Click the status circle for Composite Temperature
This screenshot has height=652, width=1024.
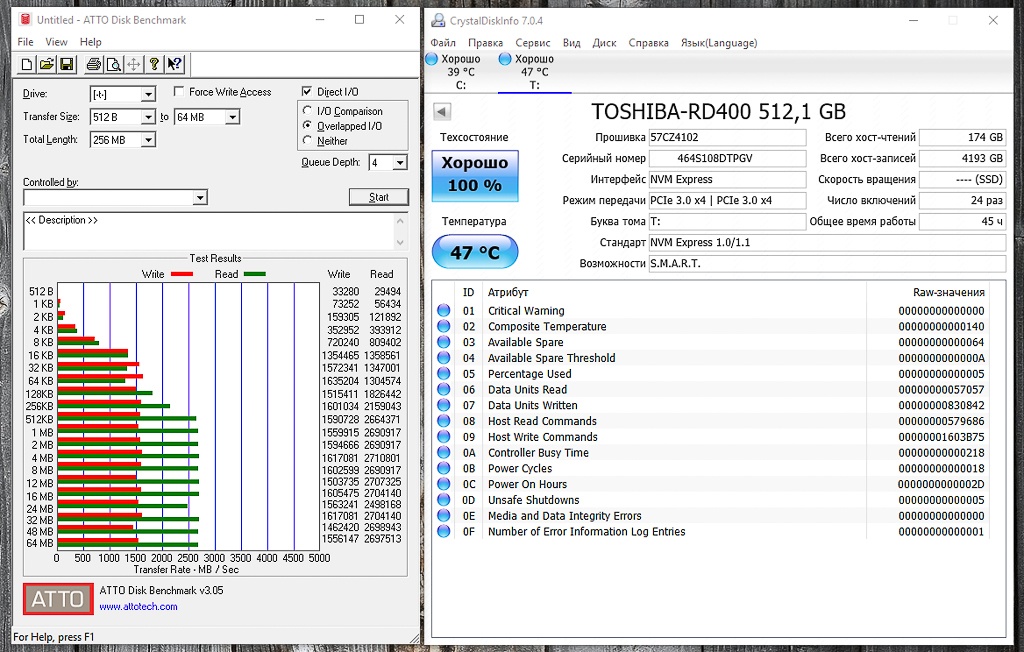coord(443,326)
